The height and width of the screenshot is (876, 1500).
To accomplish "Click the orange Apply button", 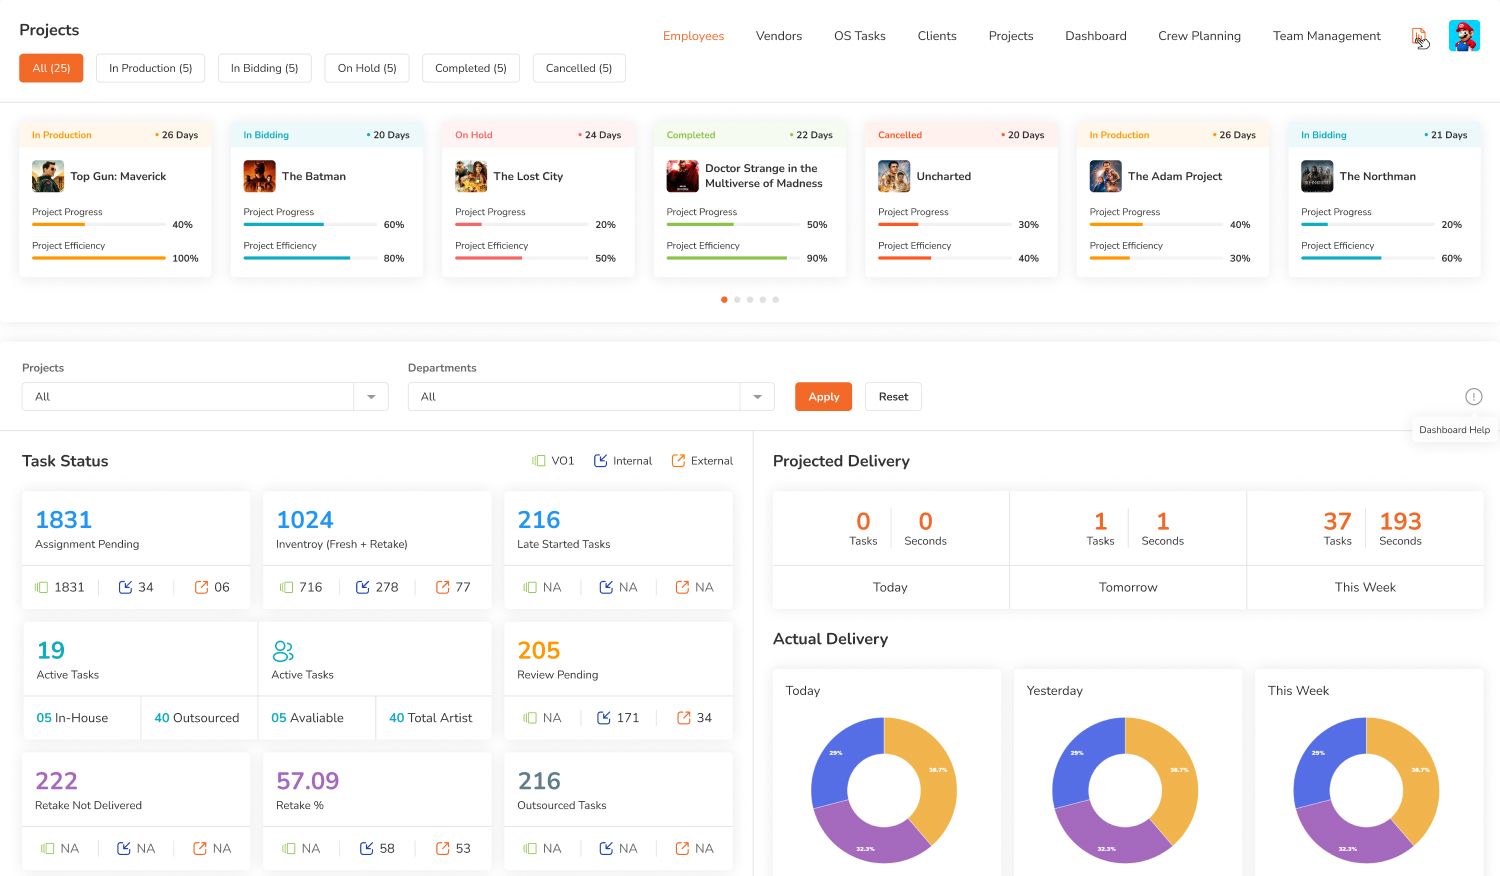I will click(x=824, y=397).
